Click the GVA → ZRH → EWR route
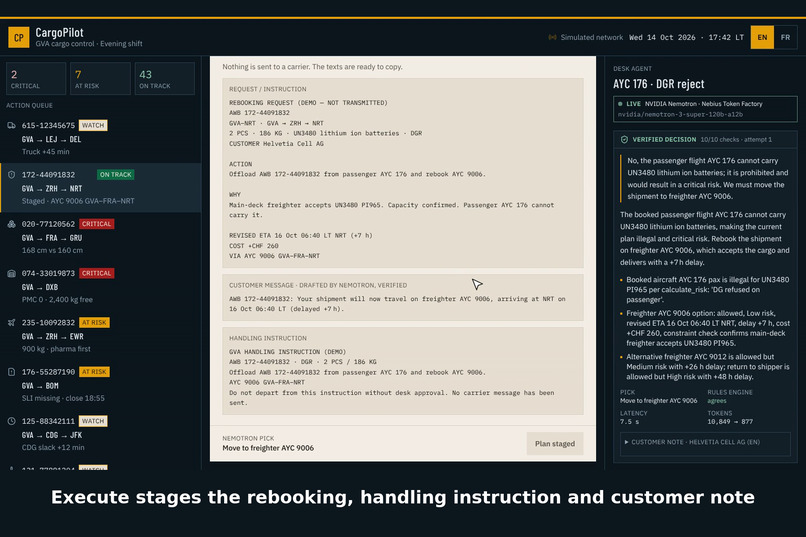This screenshot has width=806, height=537. [52, 337]
